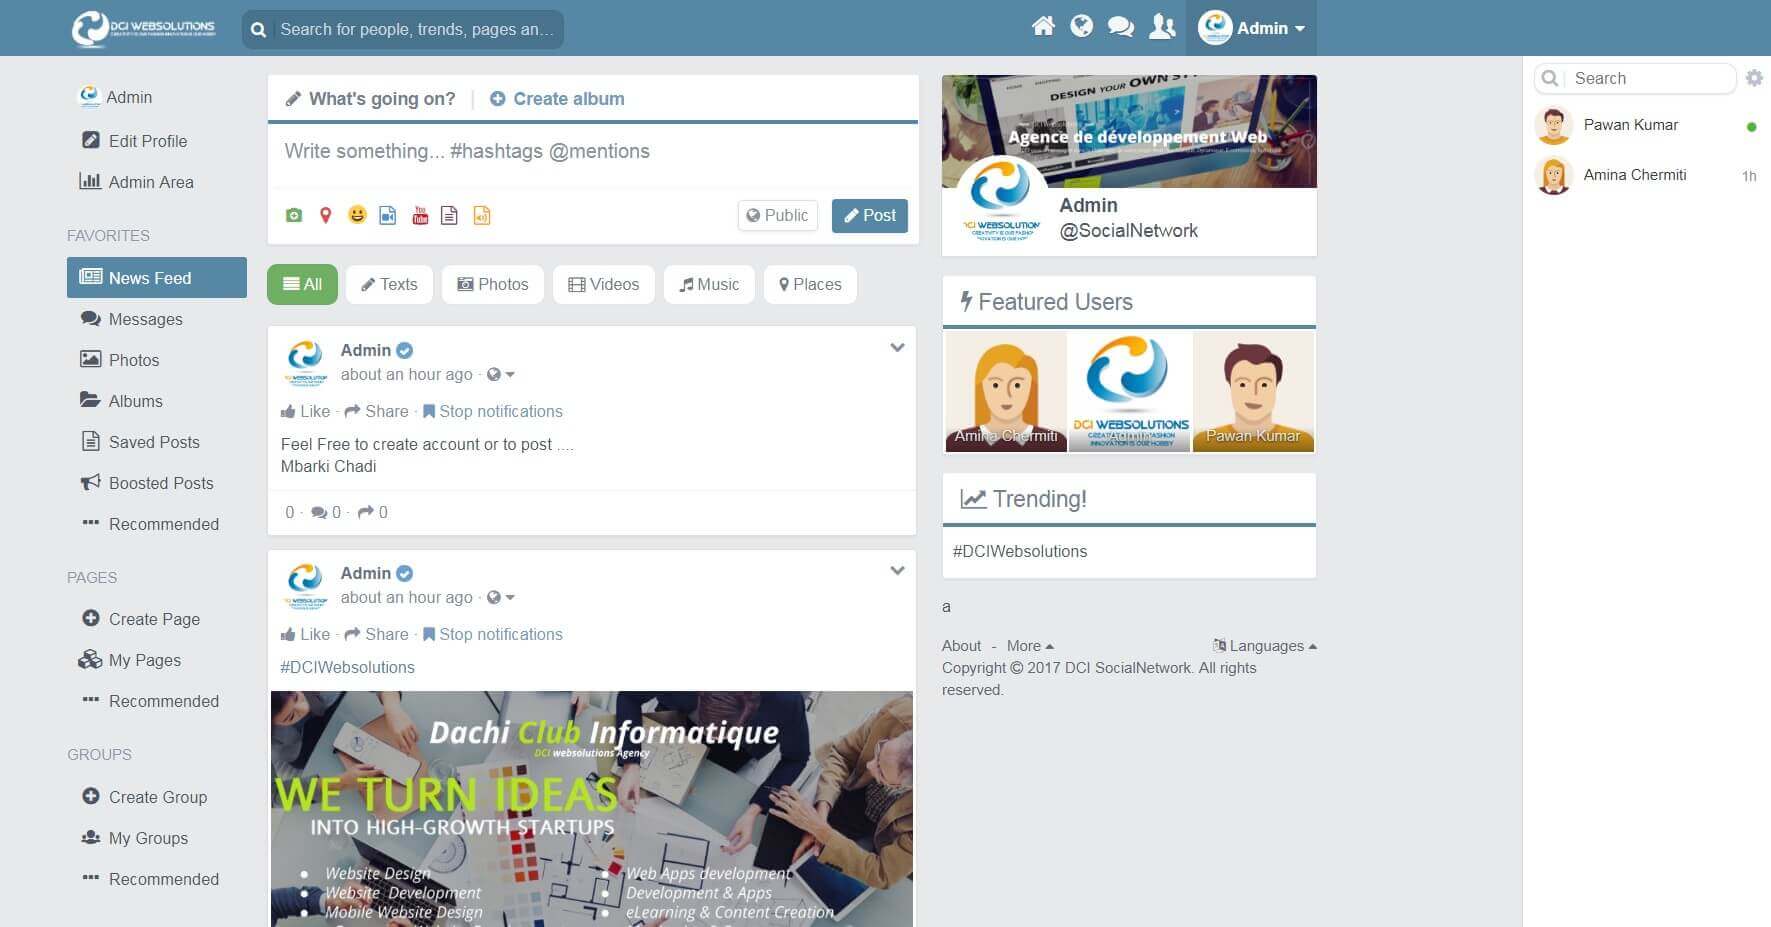Change privacy of second post via globe dropdown

click(501, 597)
